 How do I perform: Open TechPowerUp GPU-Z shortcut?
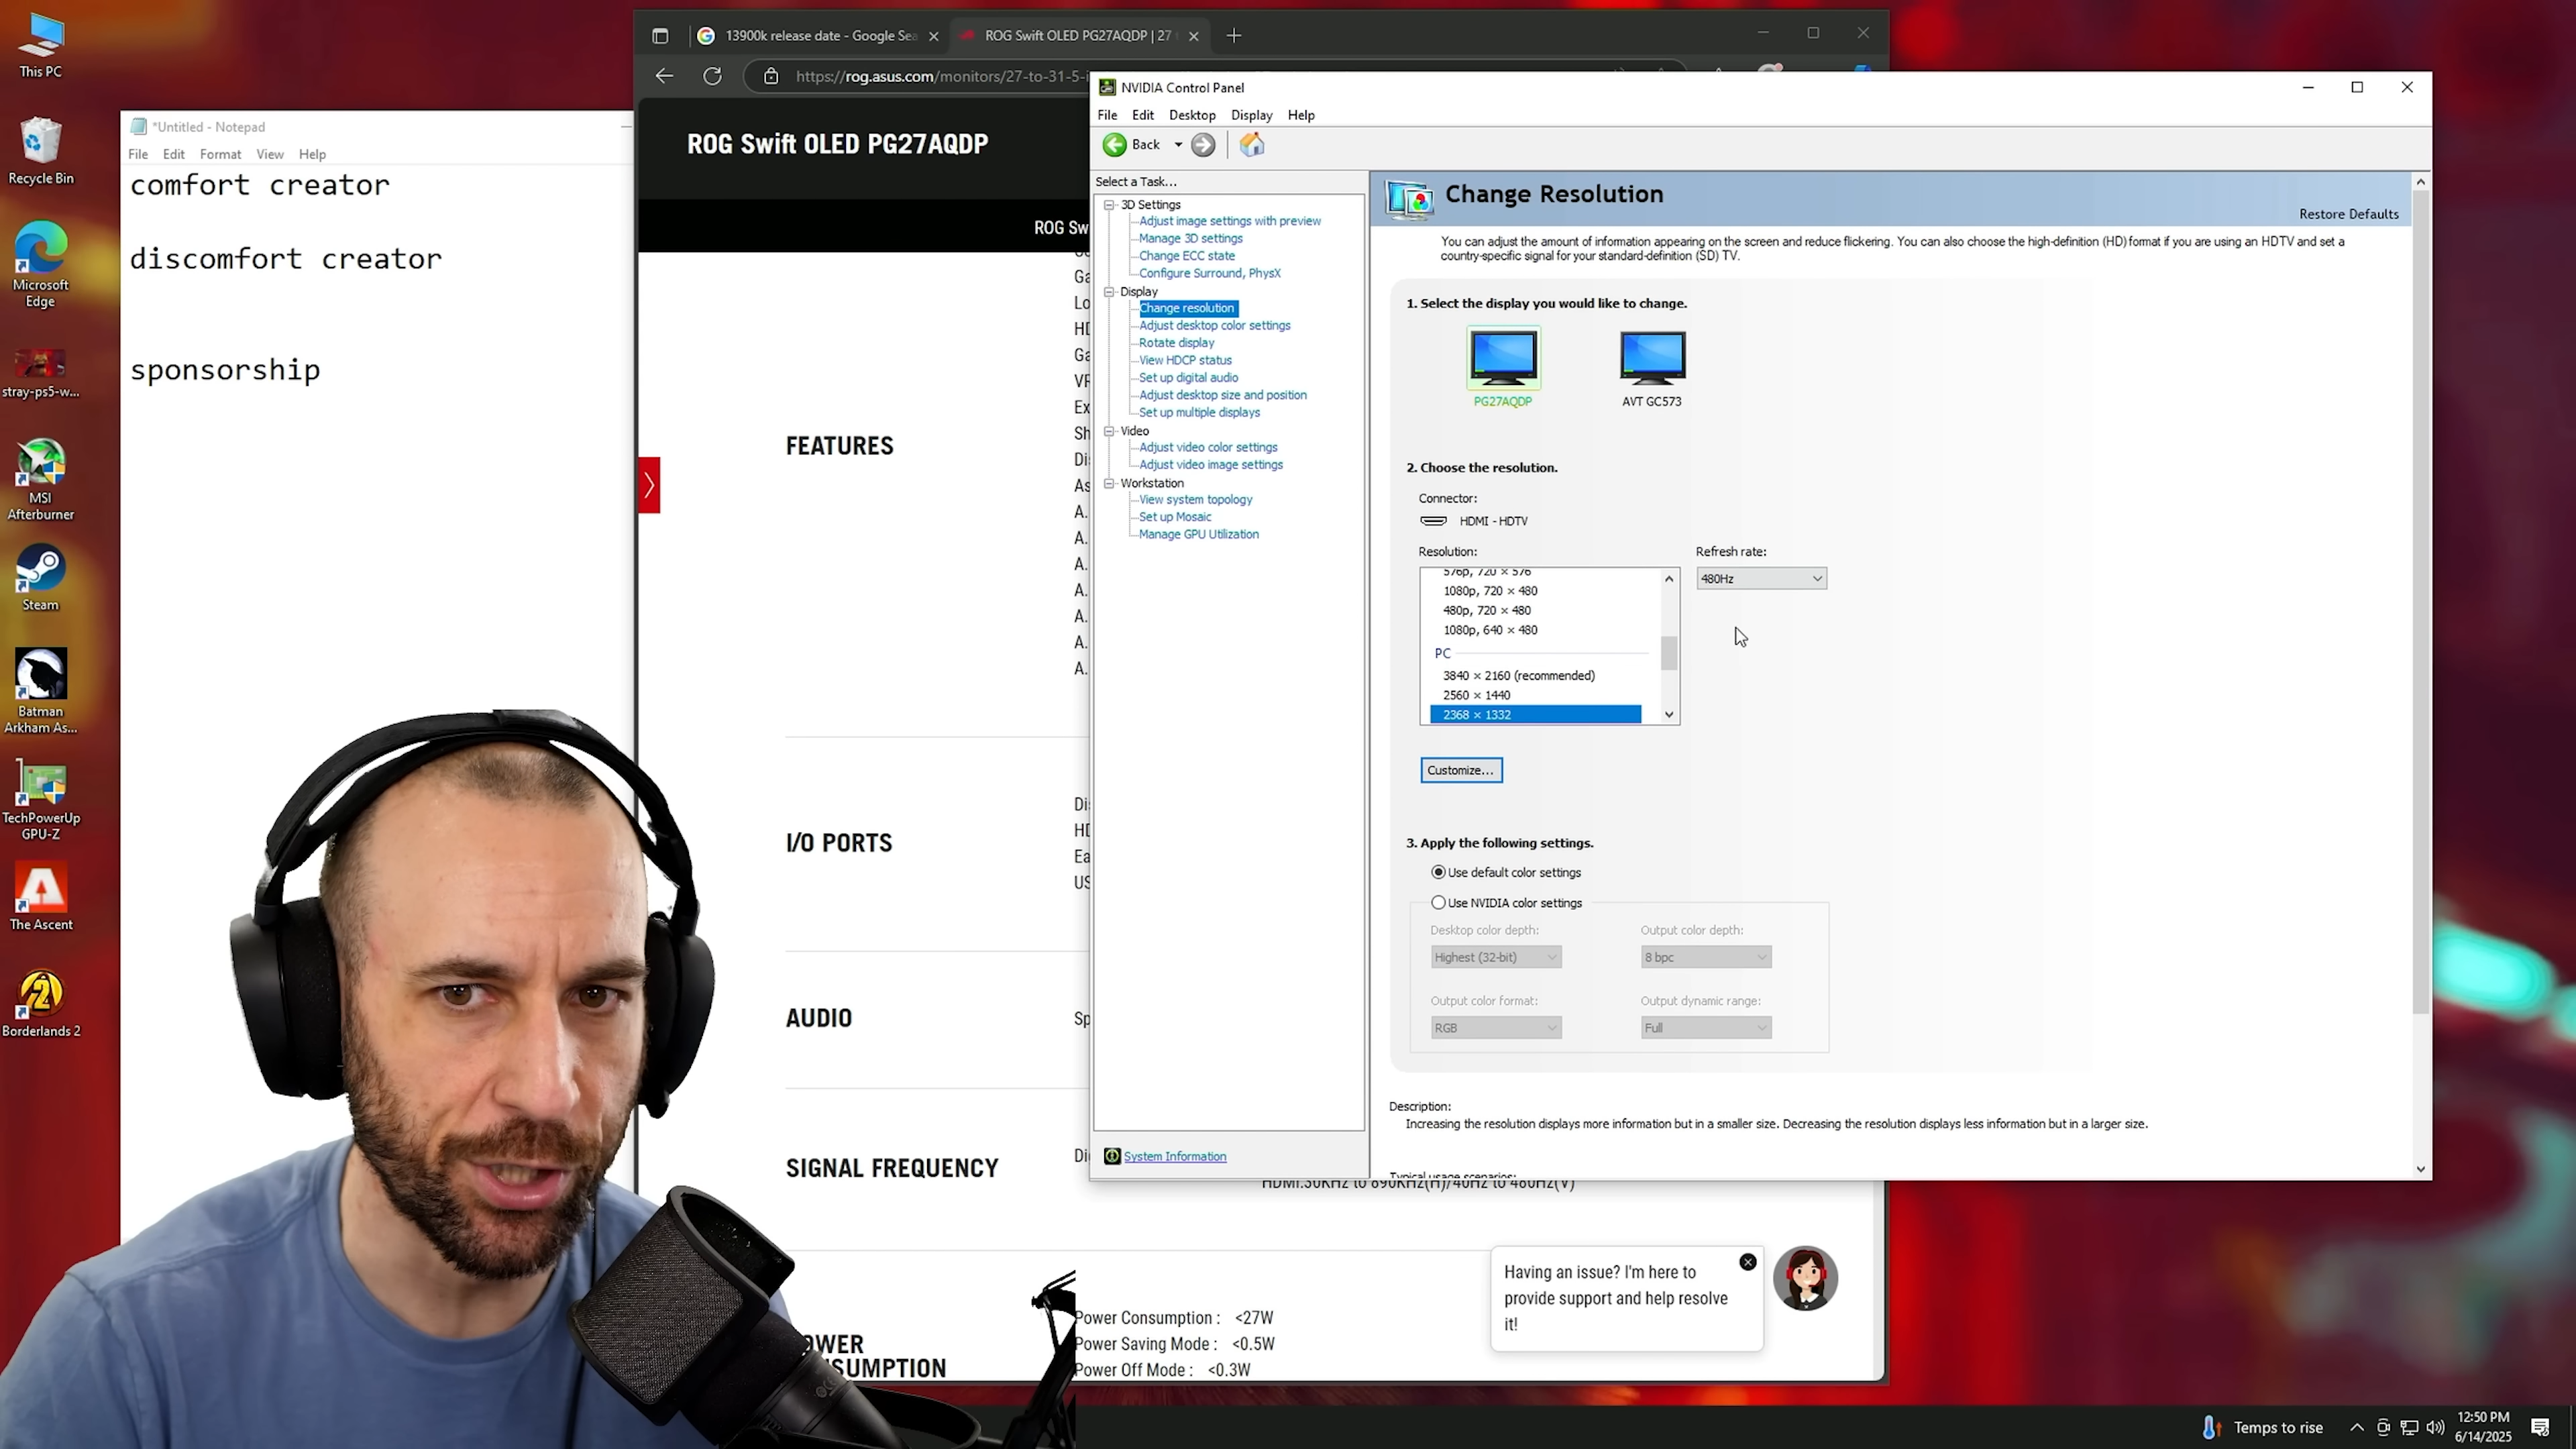tap(40, 800)
